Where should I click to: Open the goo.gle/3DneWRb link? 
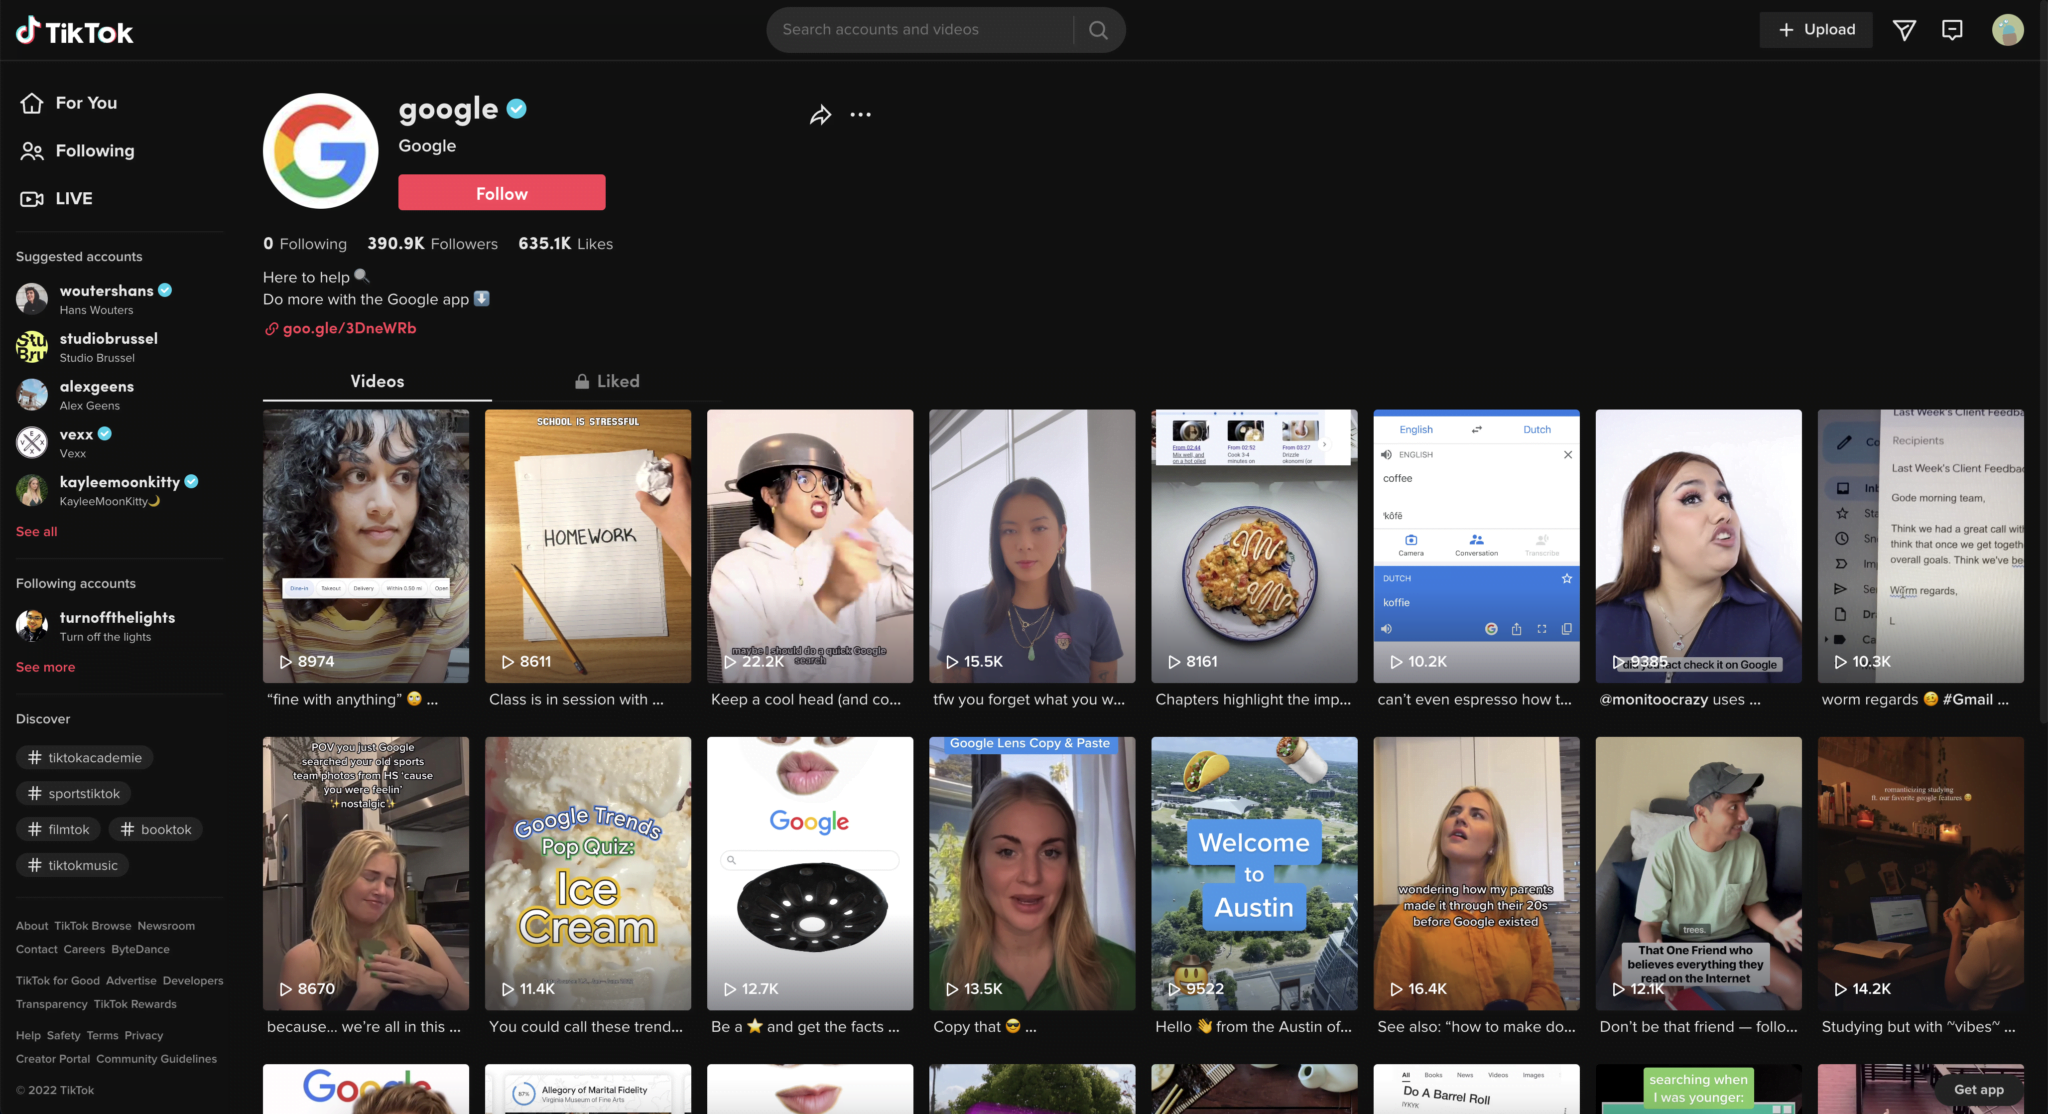348,328
